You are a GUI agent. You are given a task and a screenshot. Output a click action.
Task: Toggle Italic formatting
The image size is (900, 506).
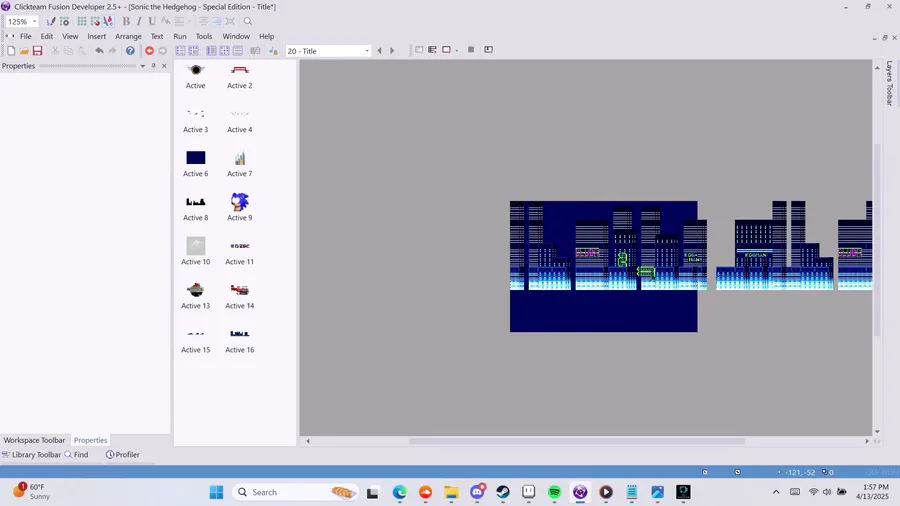coord(139,21)
